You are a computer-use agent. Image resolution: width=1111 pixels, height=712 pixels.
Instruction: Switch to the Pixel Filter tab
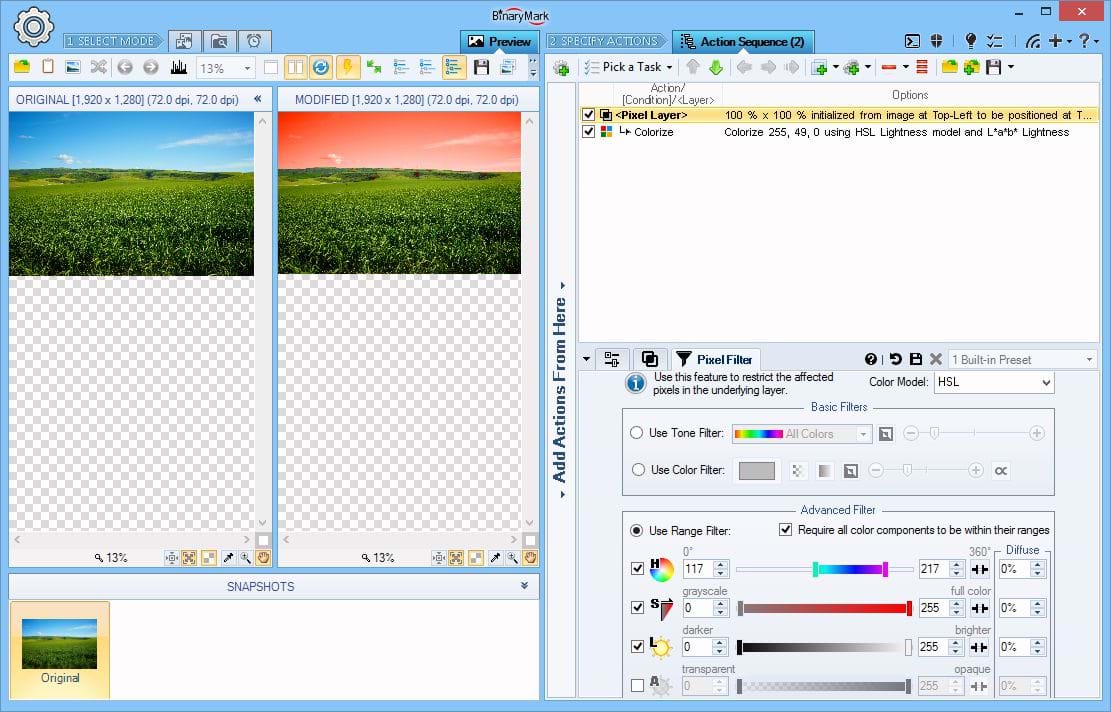click(715, 358)
